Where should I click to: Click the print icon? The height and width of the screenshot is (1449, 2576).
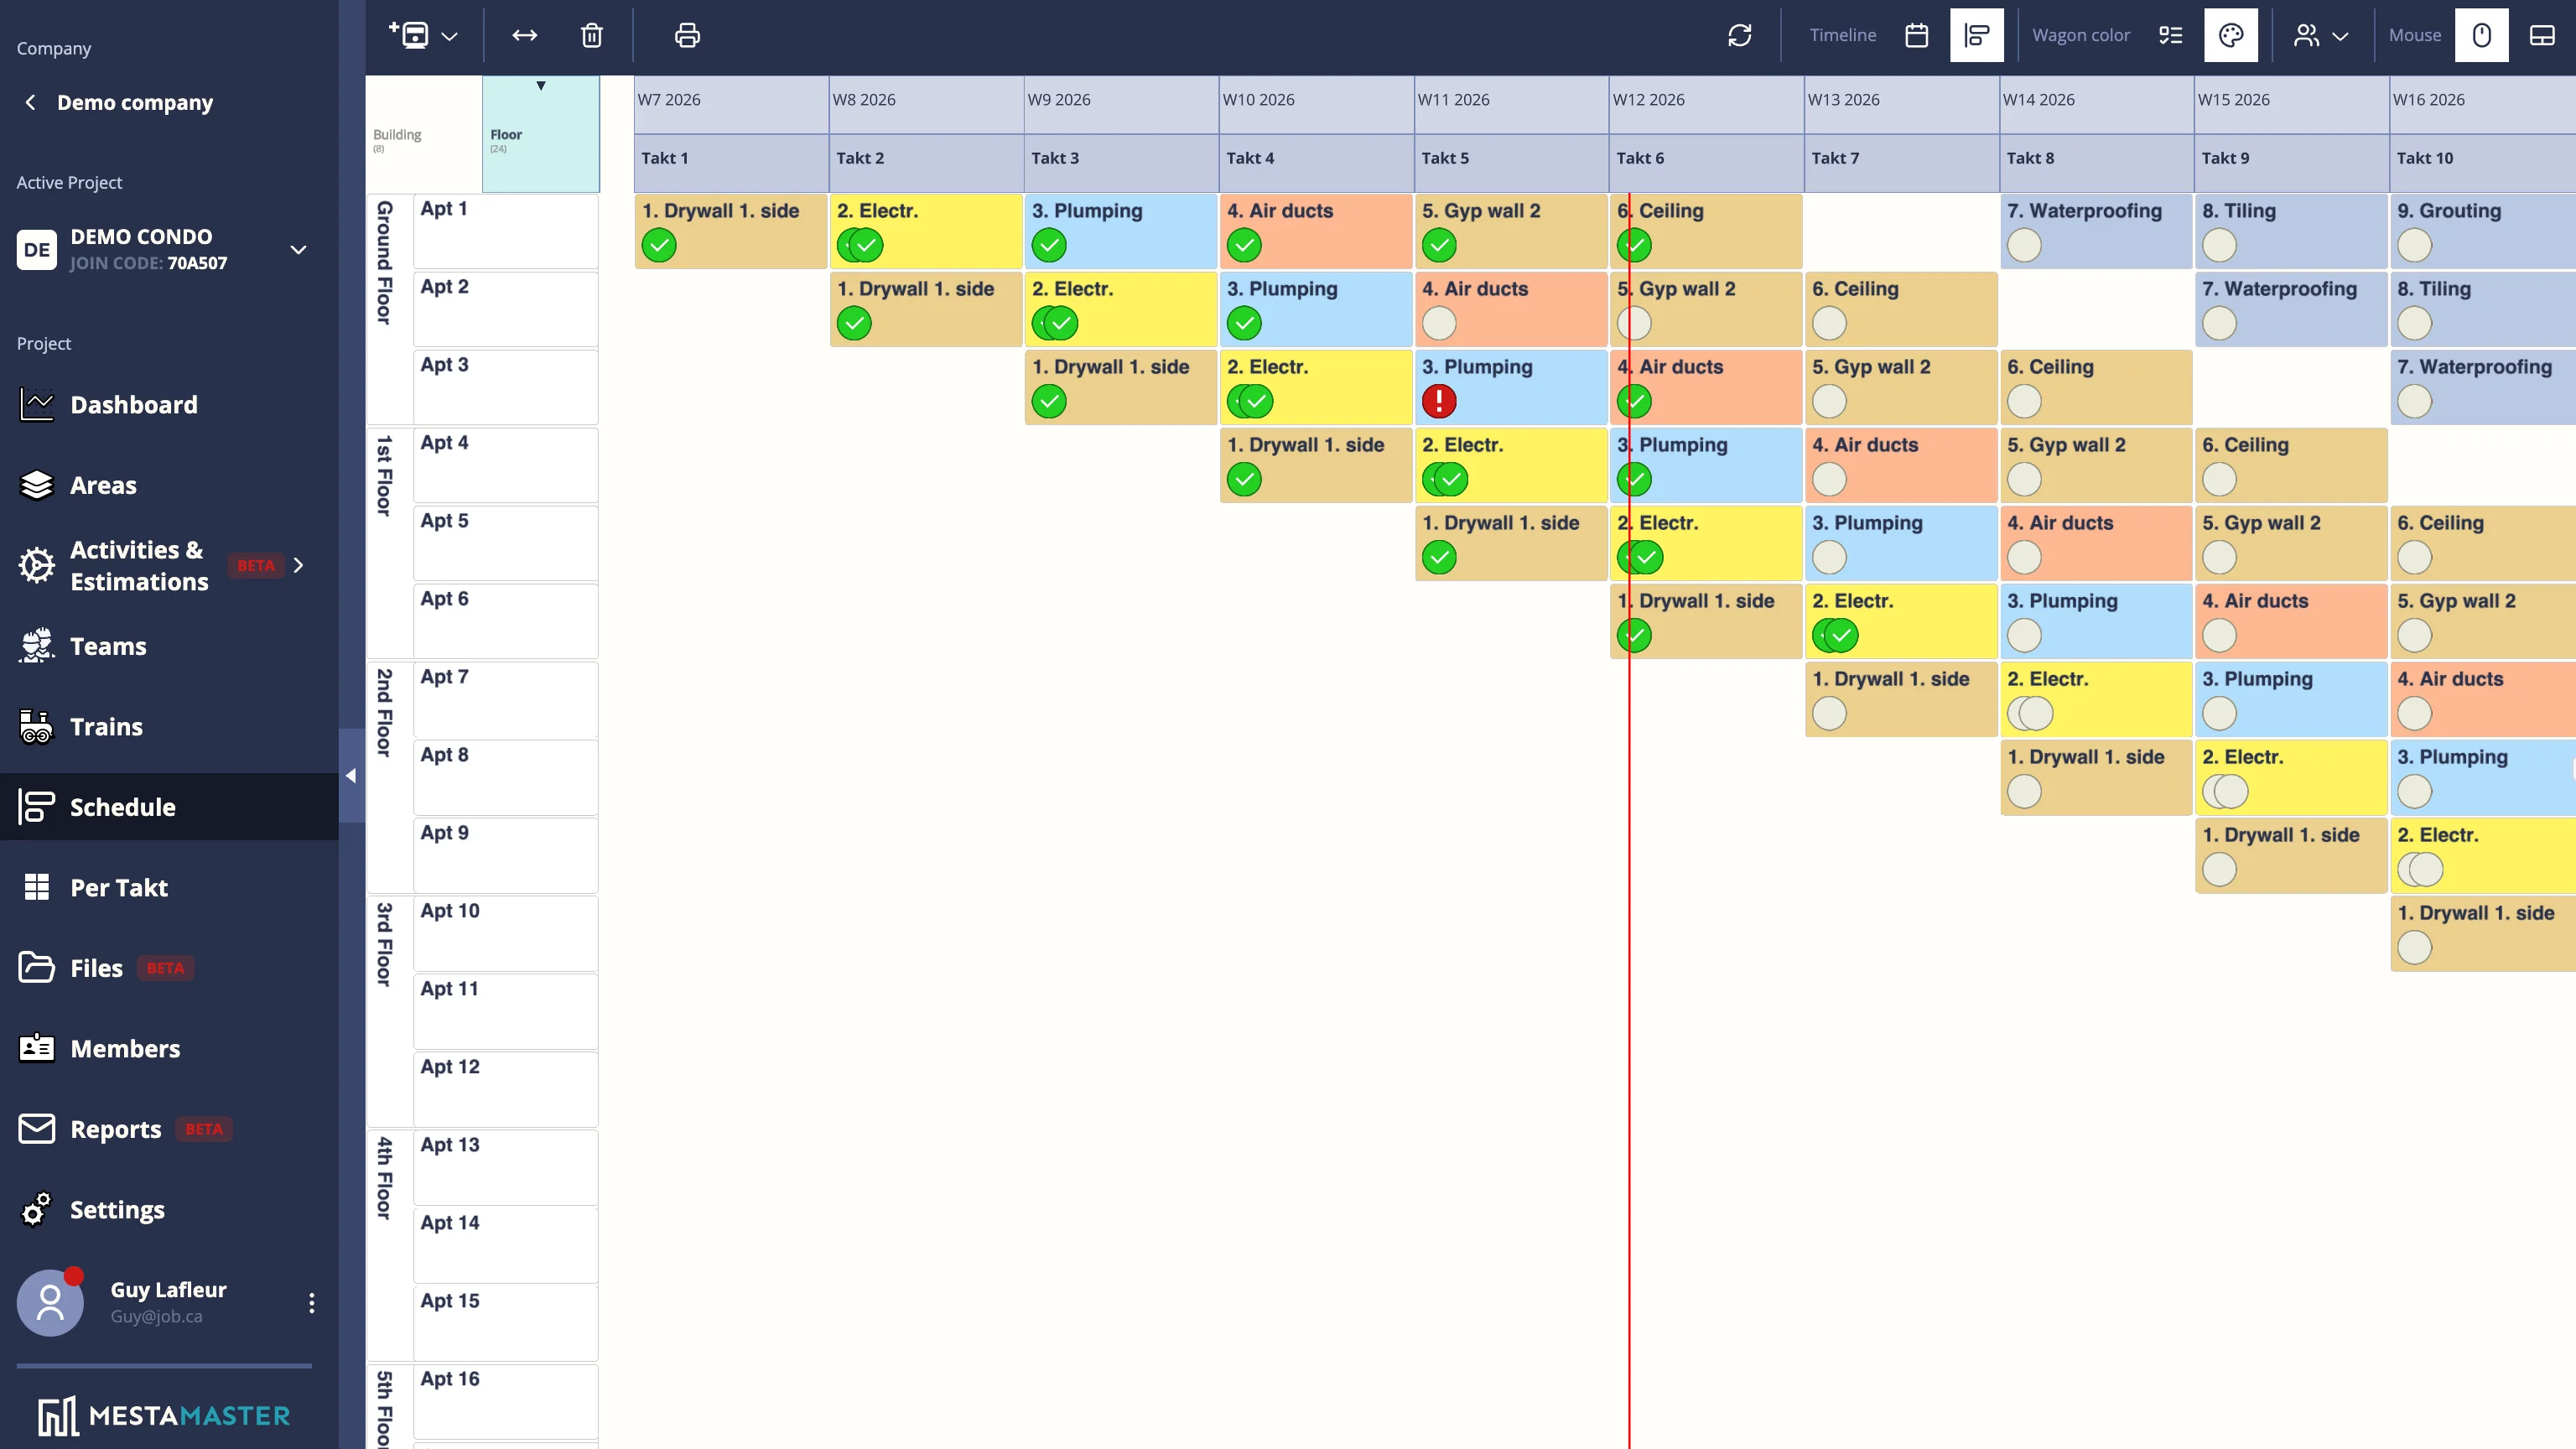[687, 36]
